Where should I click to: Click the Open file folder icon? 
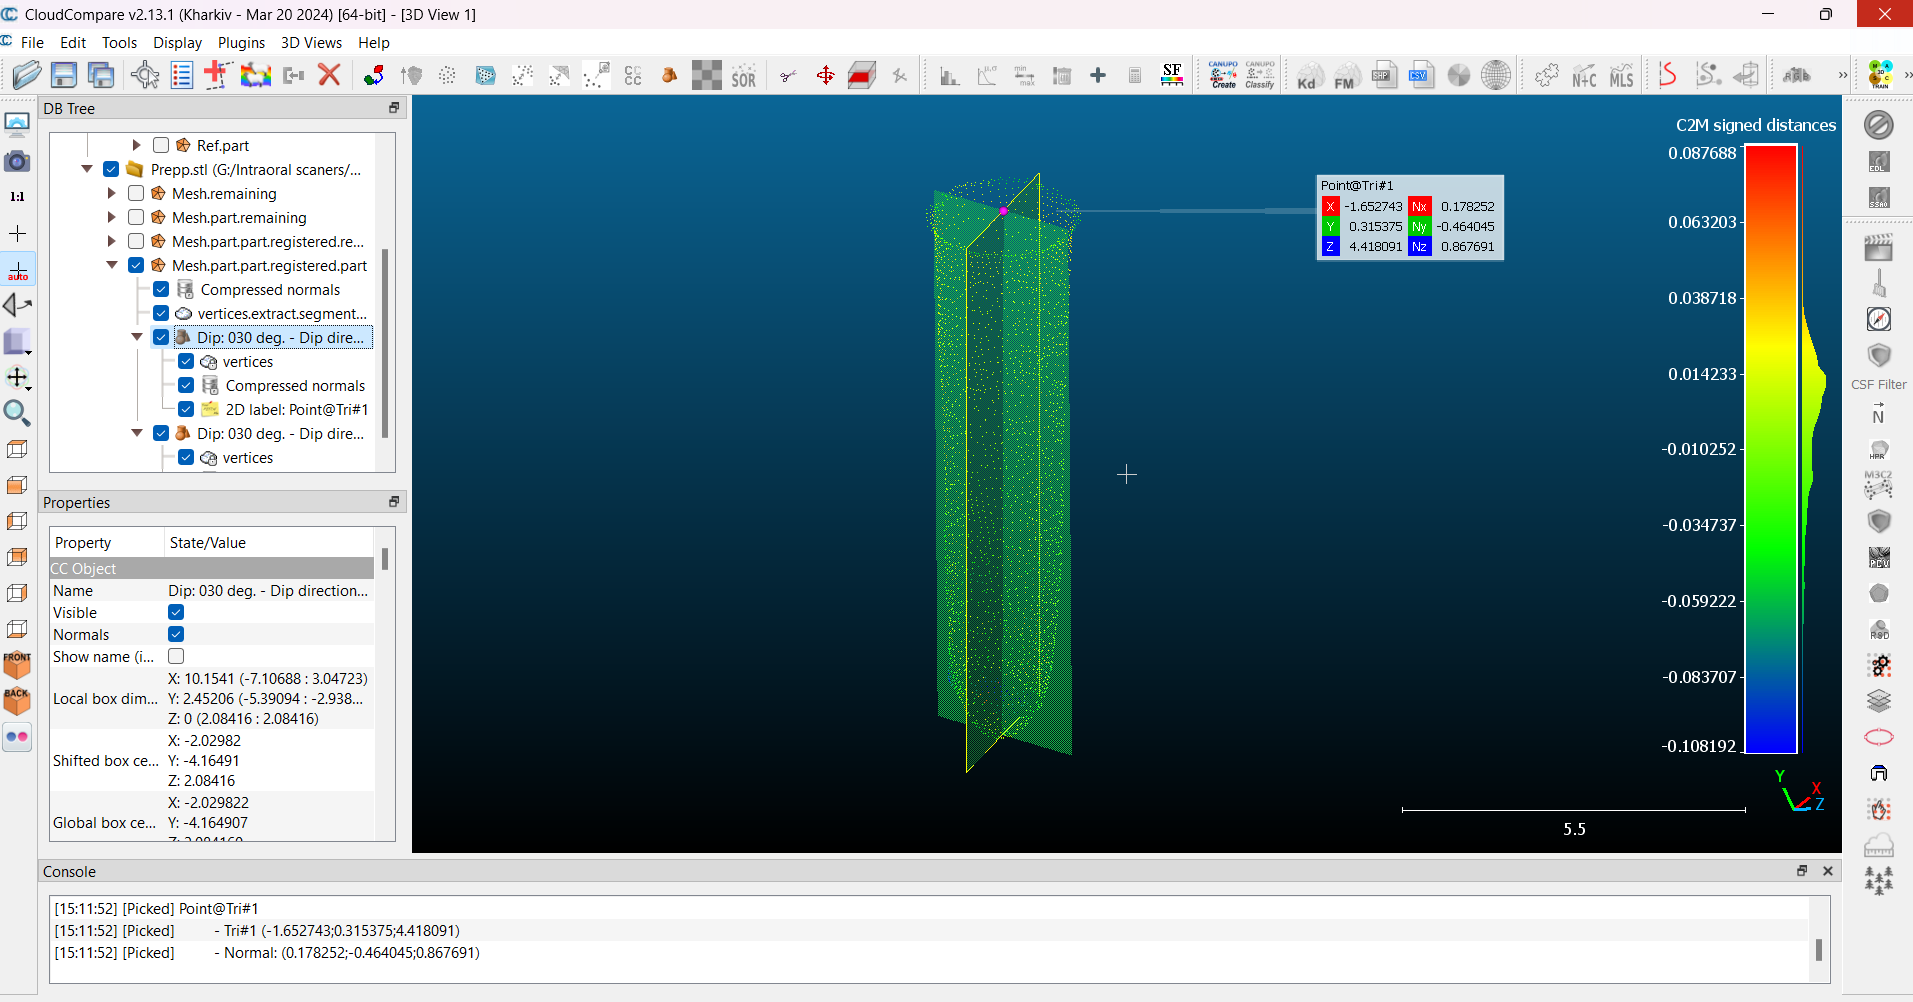tap(27, 75)
